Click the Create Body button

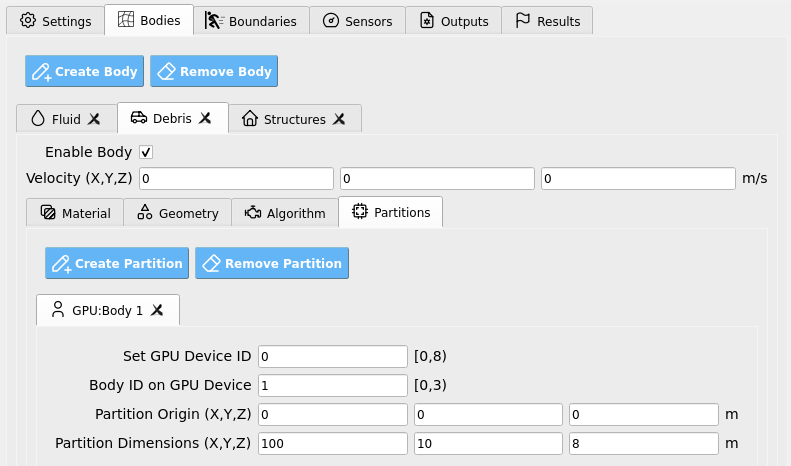[x=85, y=71]
